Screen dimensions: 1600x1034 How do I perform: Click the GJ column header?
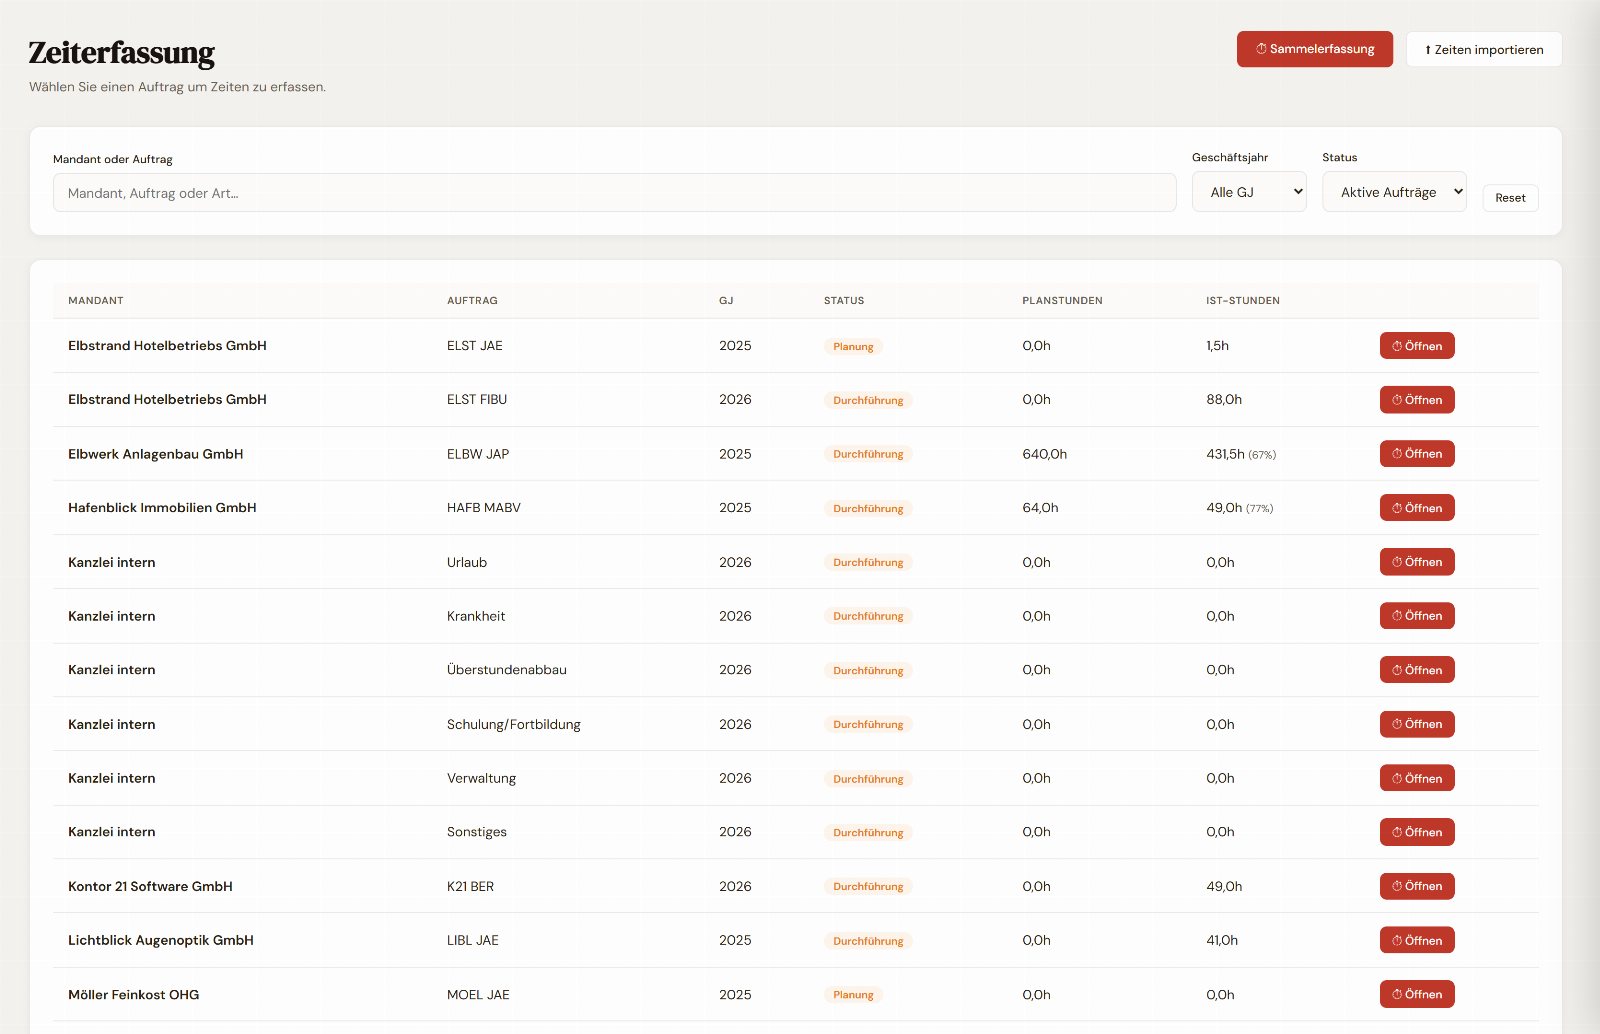pyautogui.click(x=726, y=300)
